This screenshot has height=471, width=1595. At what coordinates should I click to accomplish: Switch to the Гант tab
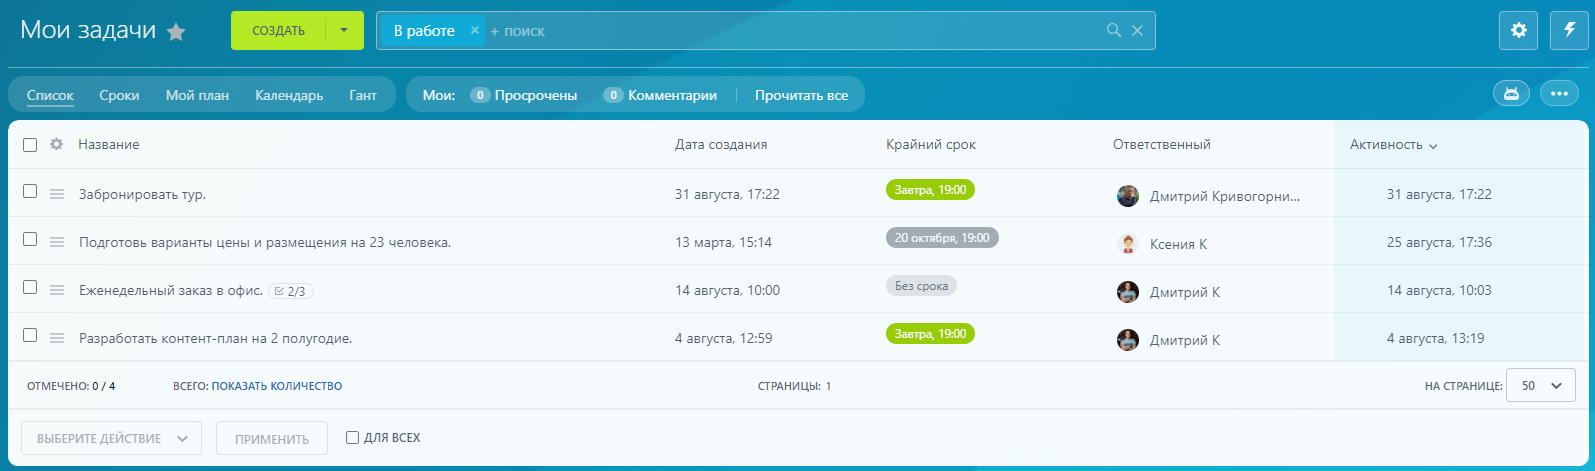(363, 96)
